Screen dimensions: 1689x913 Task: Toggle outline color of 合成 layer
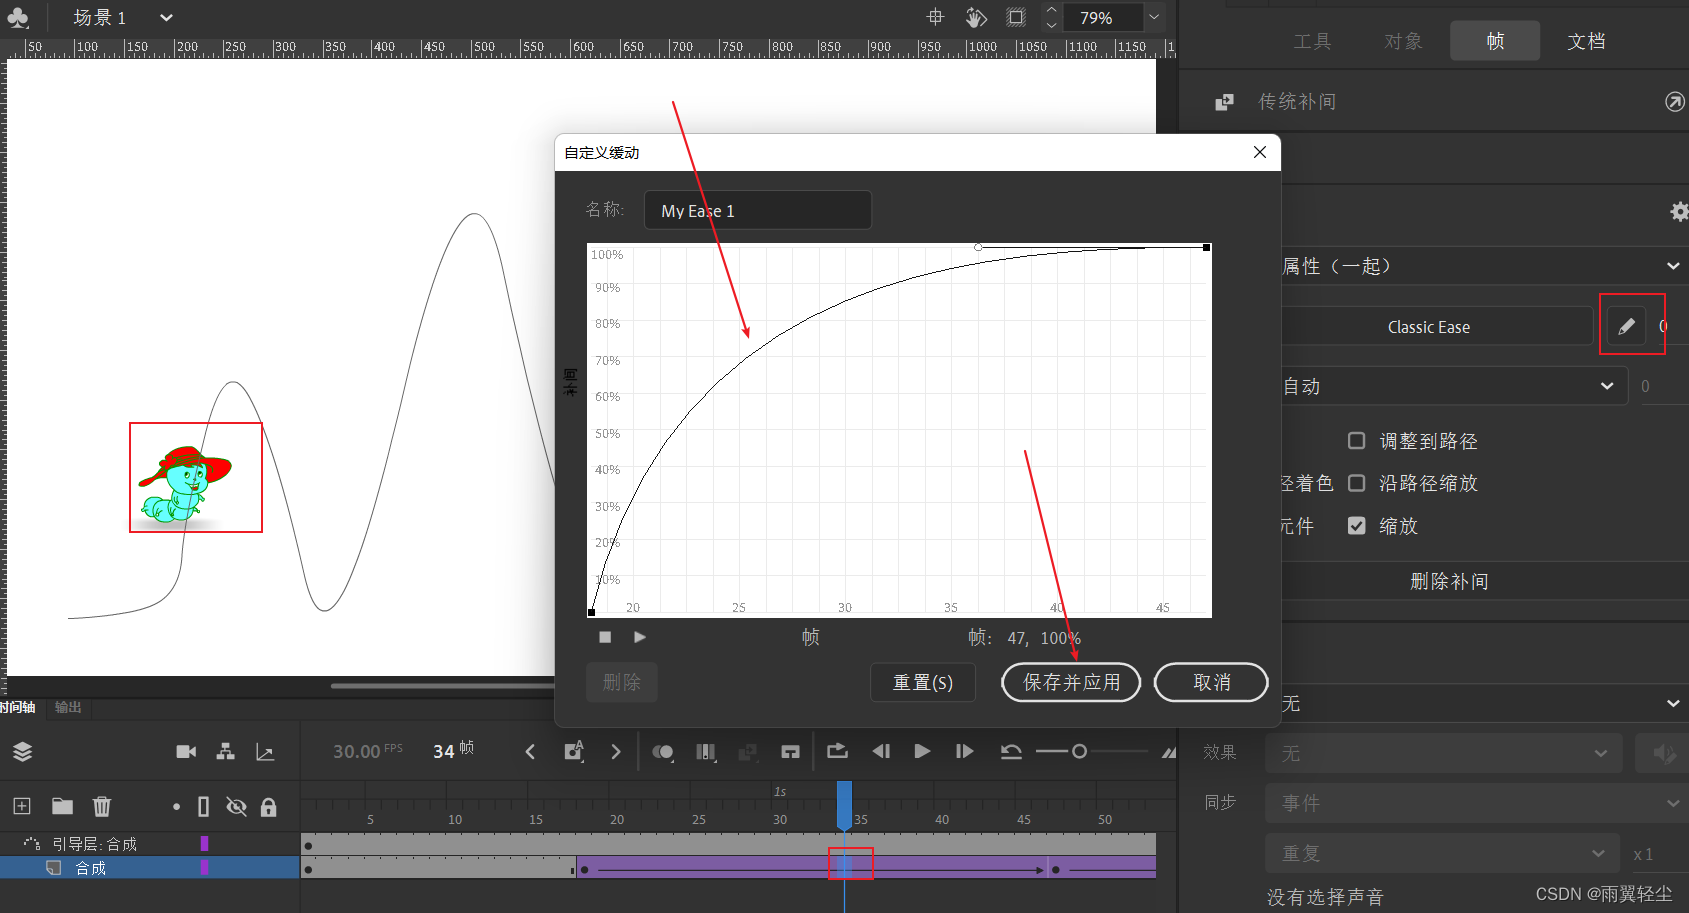204,867
